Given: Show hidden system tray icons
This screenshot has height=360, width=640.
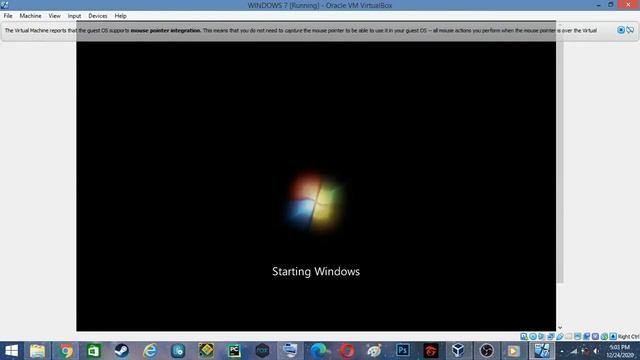Looking at the screenshot, I should click(562, 351).
